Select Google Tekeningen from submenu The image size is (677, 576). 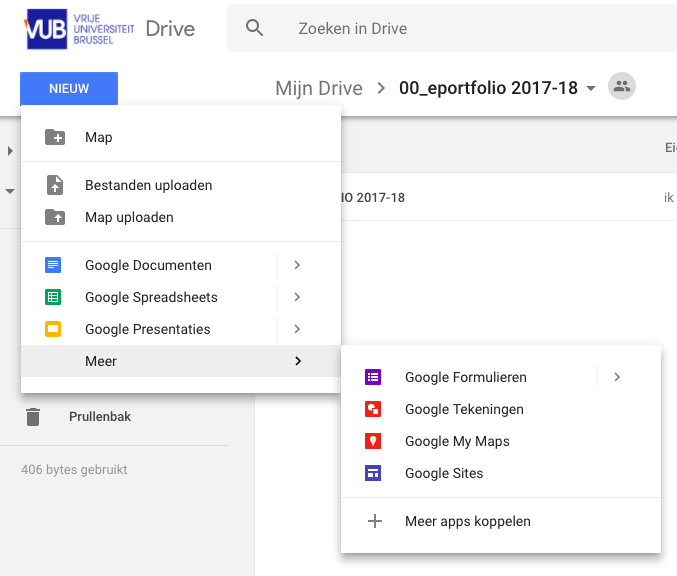(501, 409)
